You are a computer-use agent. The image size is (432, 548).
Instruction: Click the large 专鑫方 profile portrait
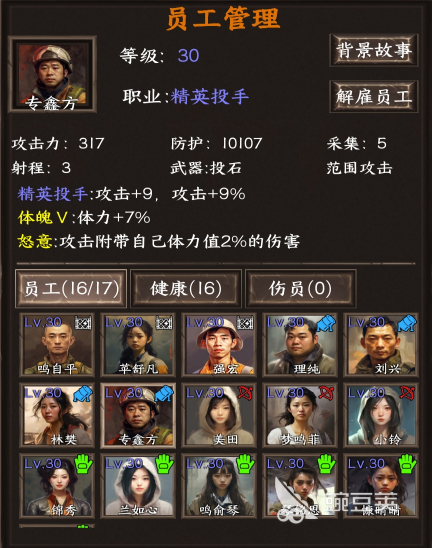52,74
